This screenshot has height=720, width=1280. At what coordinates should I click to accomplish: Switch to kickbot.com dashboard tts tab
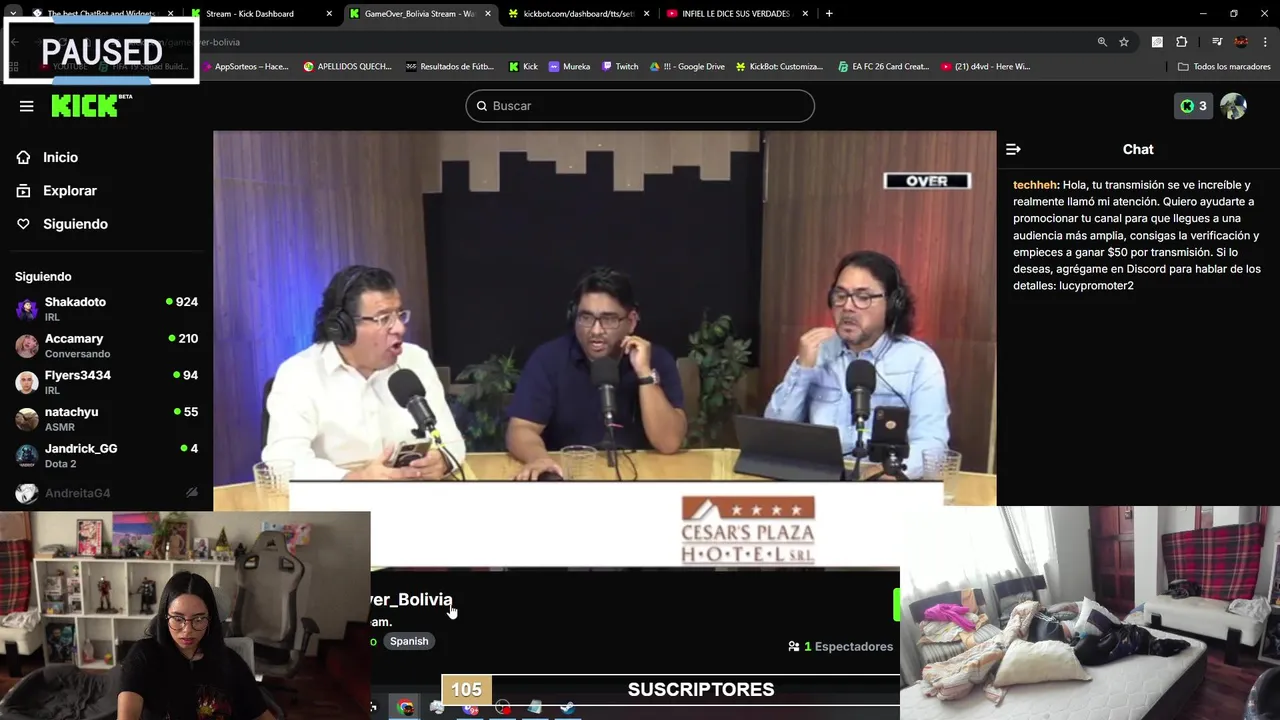(x=578, y=14)
